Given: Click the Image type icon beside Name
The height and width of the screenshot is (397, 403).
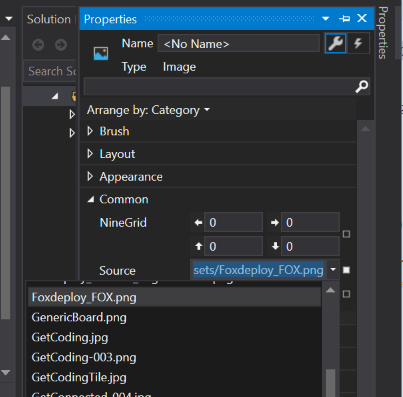Looking at the screenshot, I should [x=101, y=53].
